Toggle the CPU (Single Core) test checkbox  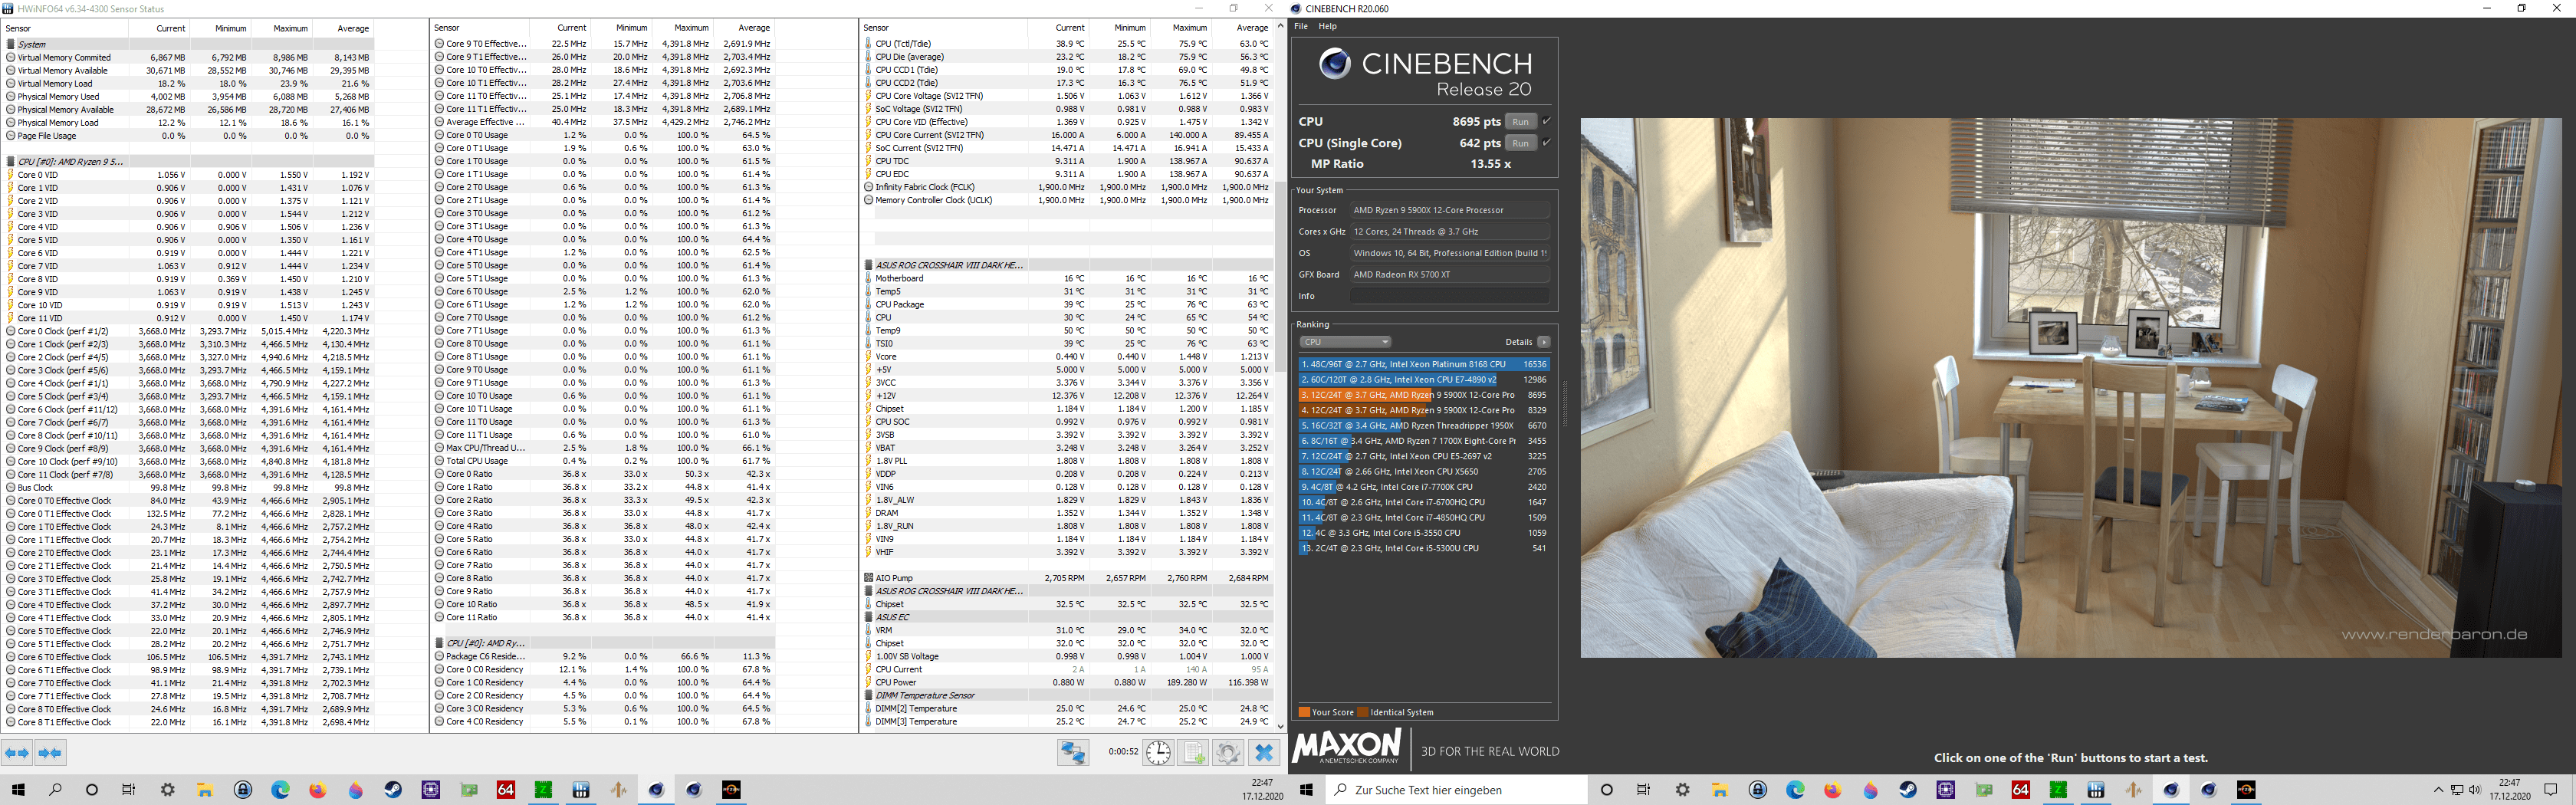[x=1547, y=143]
